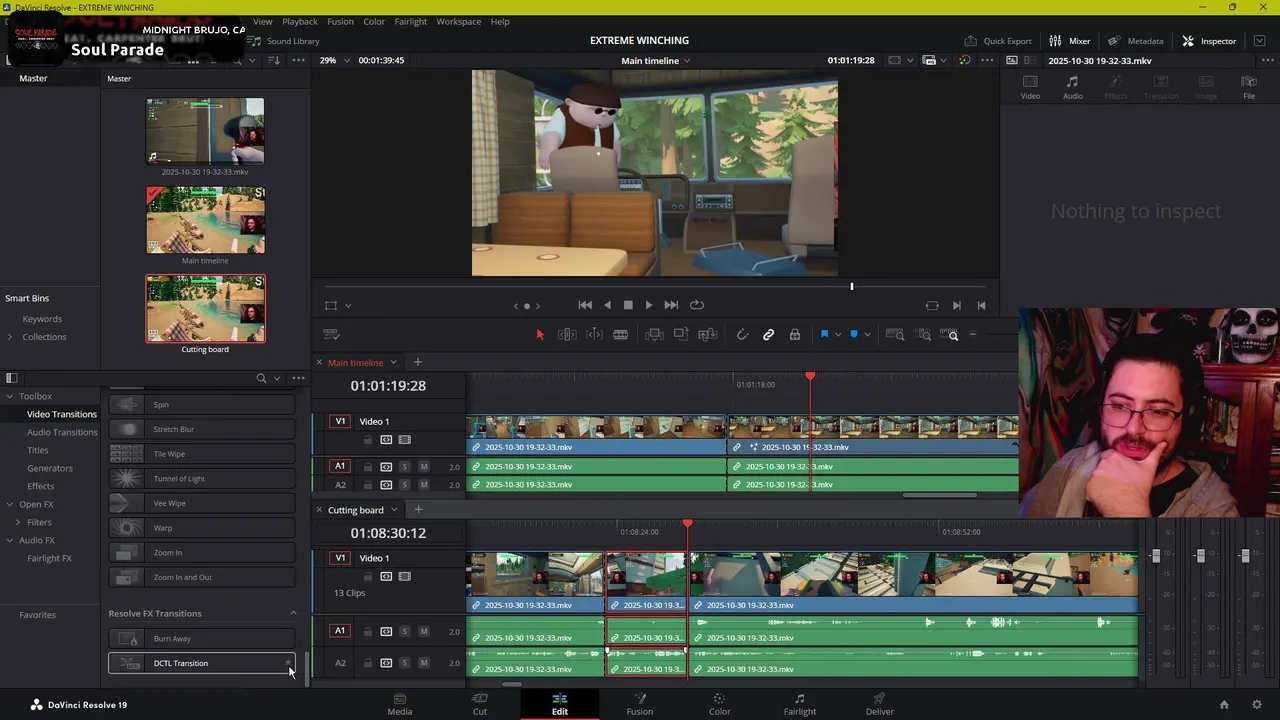1280x720 pixels.
Task: Open the Main timeline viewer name dropdown
Action: click(656, 60)
